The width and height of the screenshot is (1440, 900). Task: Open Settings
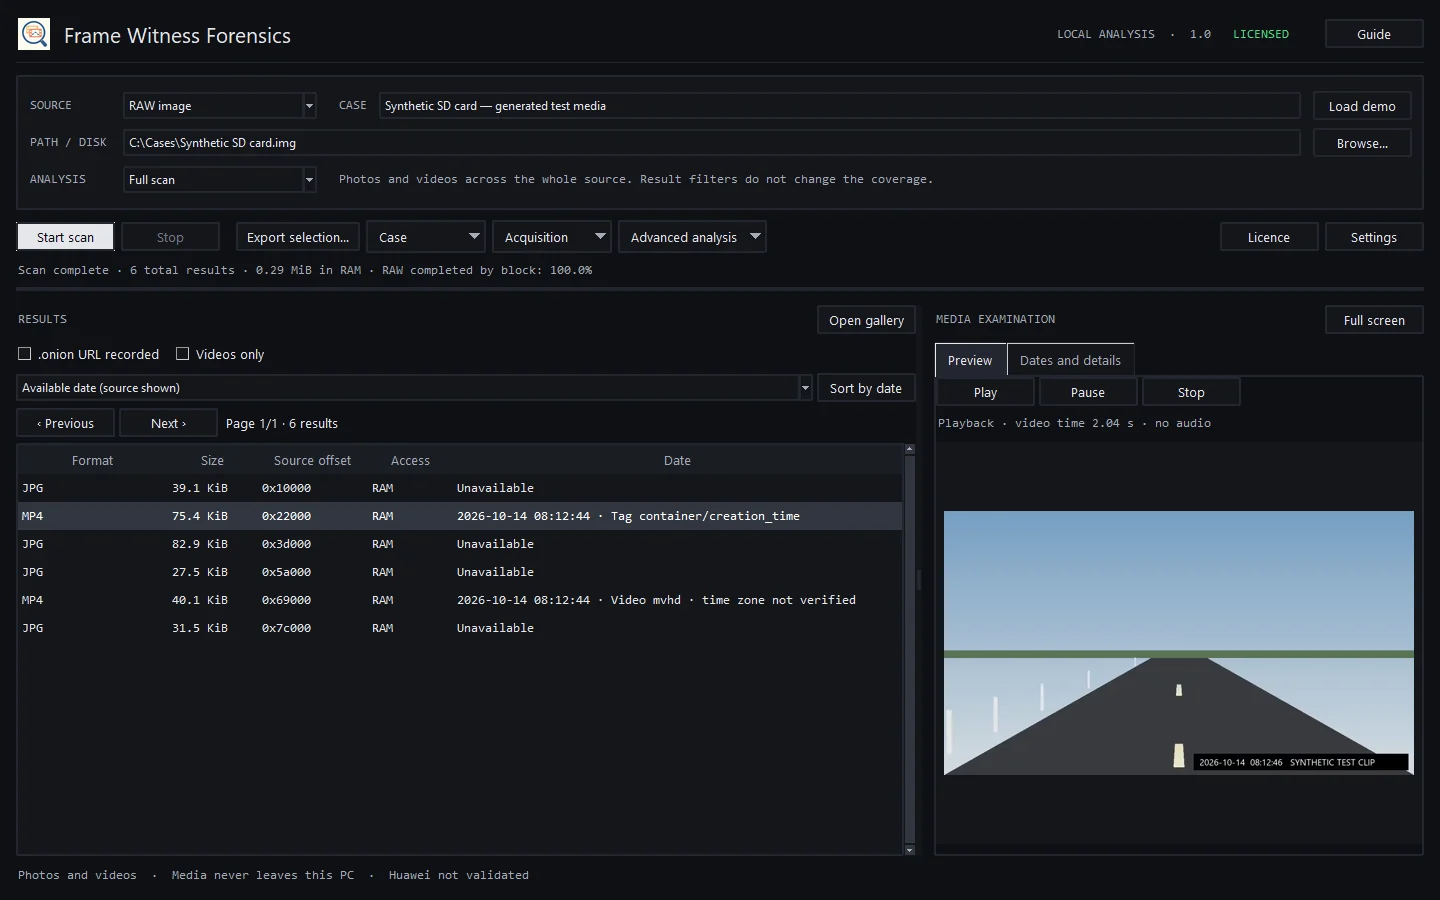point(1374,237)
